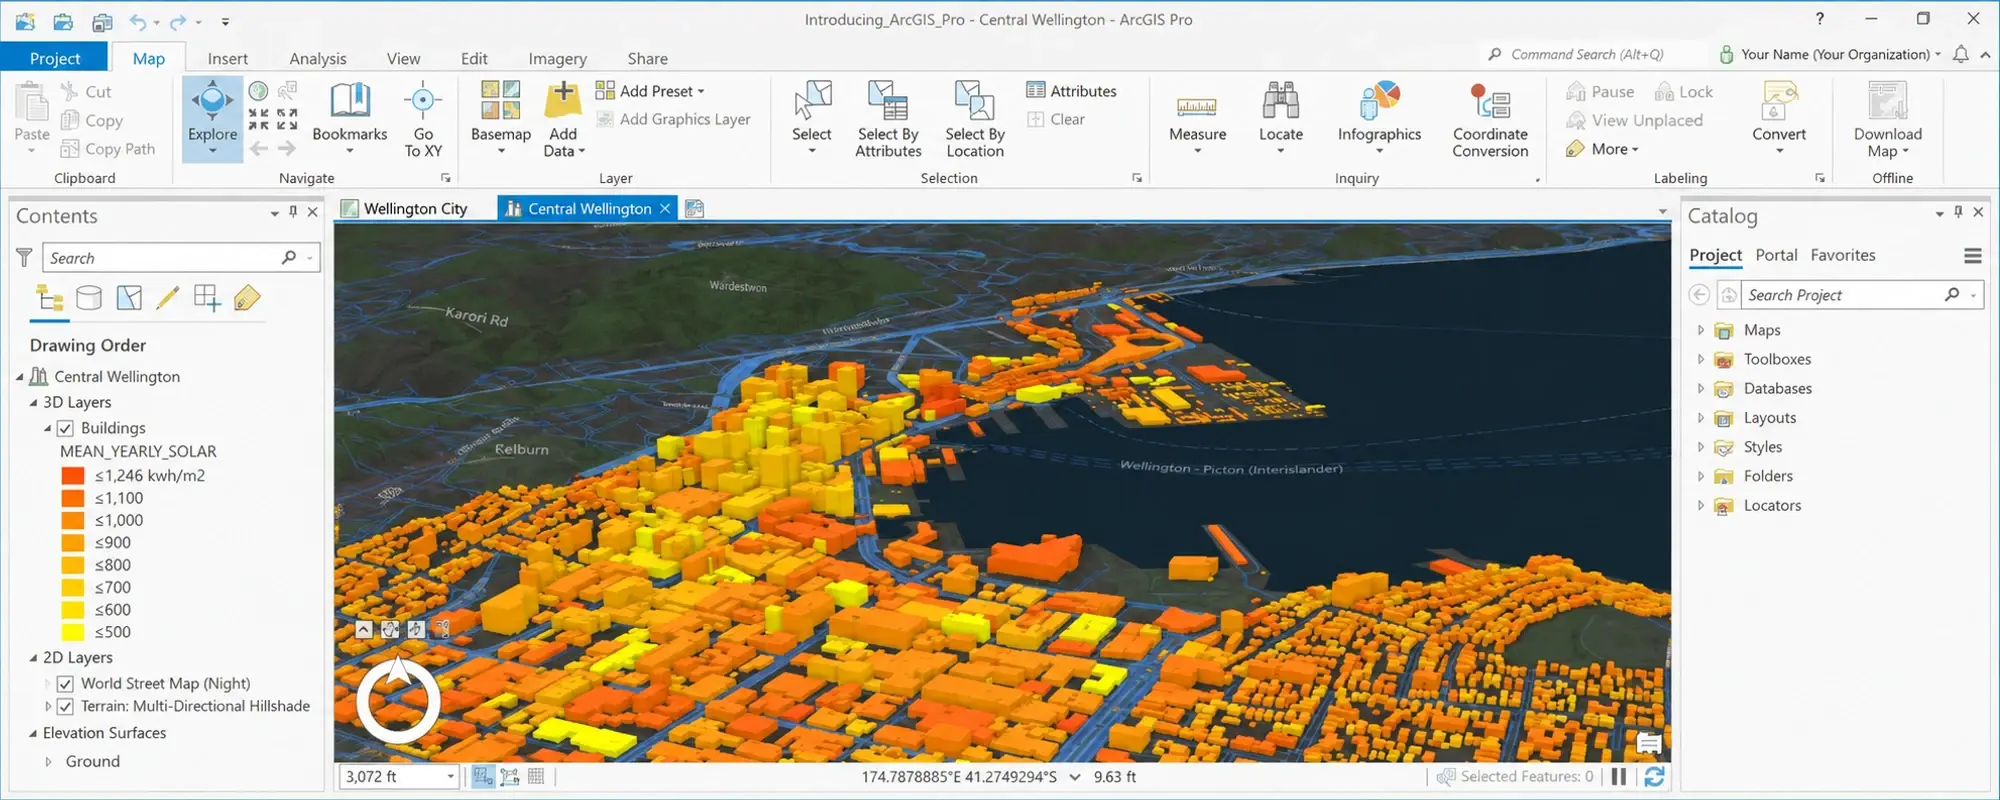Open the Basemap gallery
Screen dimensions: 2000x800
pyautogui.click(x=500, y=118)
